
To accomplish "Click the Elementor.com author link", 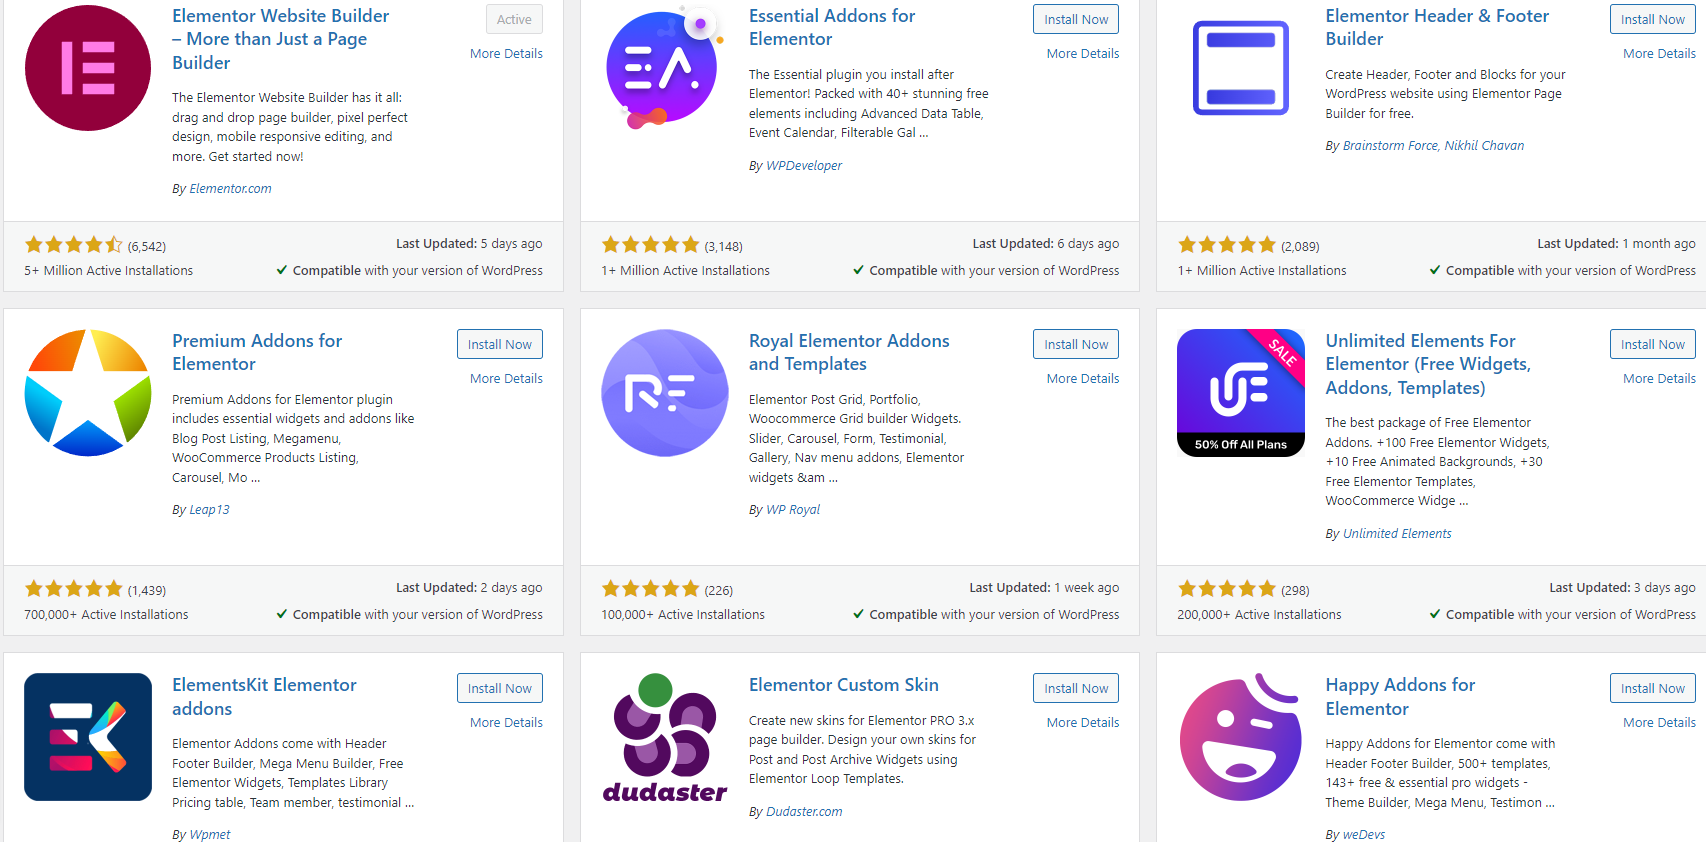I will (230, 188).
